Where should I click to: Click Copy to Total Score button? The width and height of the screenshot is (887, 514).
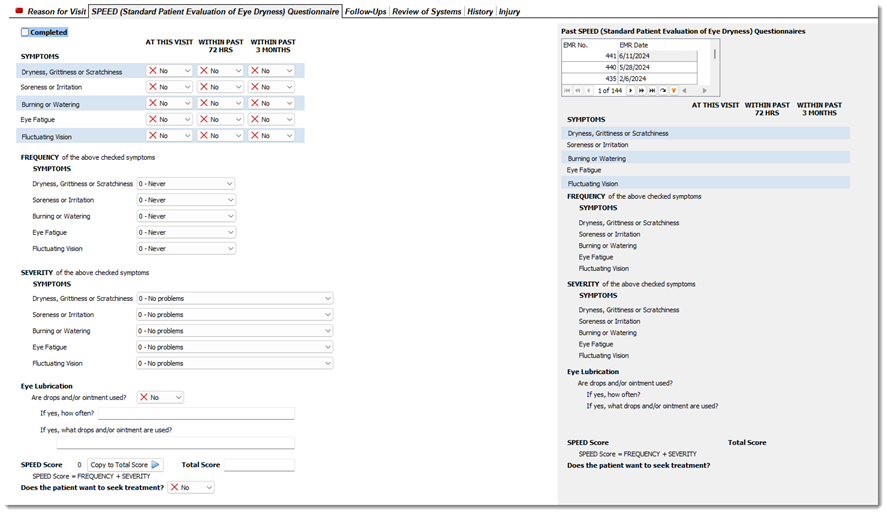pyautogui.click(x=126, y=465)
